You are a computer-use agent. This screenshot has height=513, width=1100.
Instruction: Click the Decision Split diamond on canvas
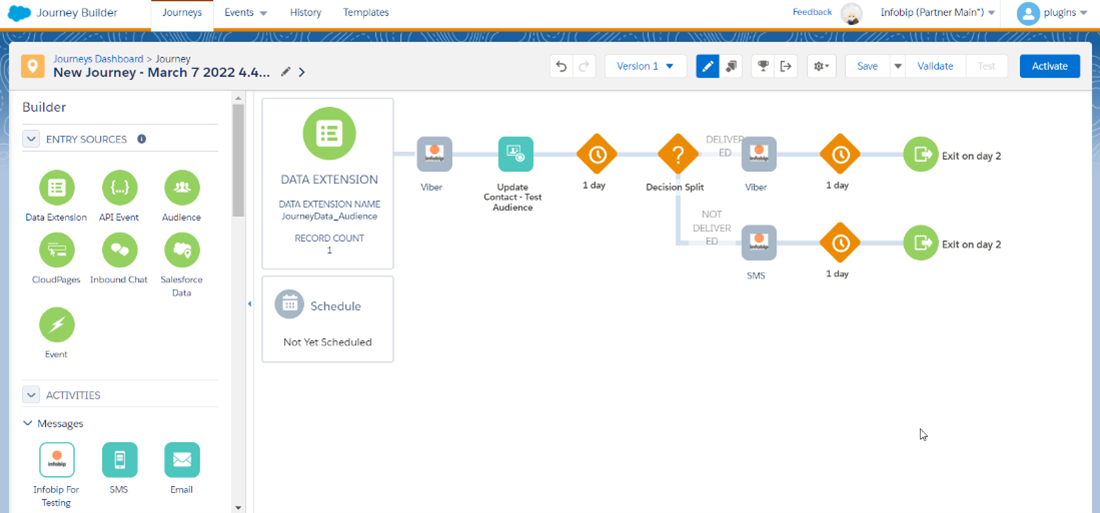point(677,155)
